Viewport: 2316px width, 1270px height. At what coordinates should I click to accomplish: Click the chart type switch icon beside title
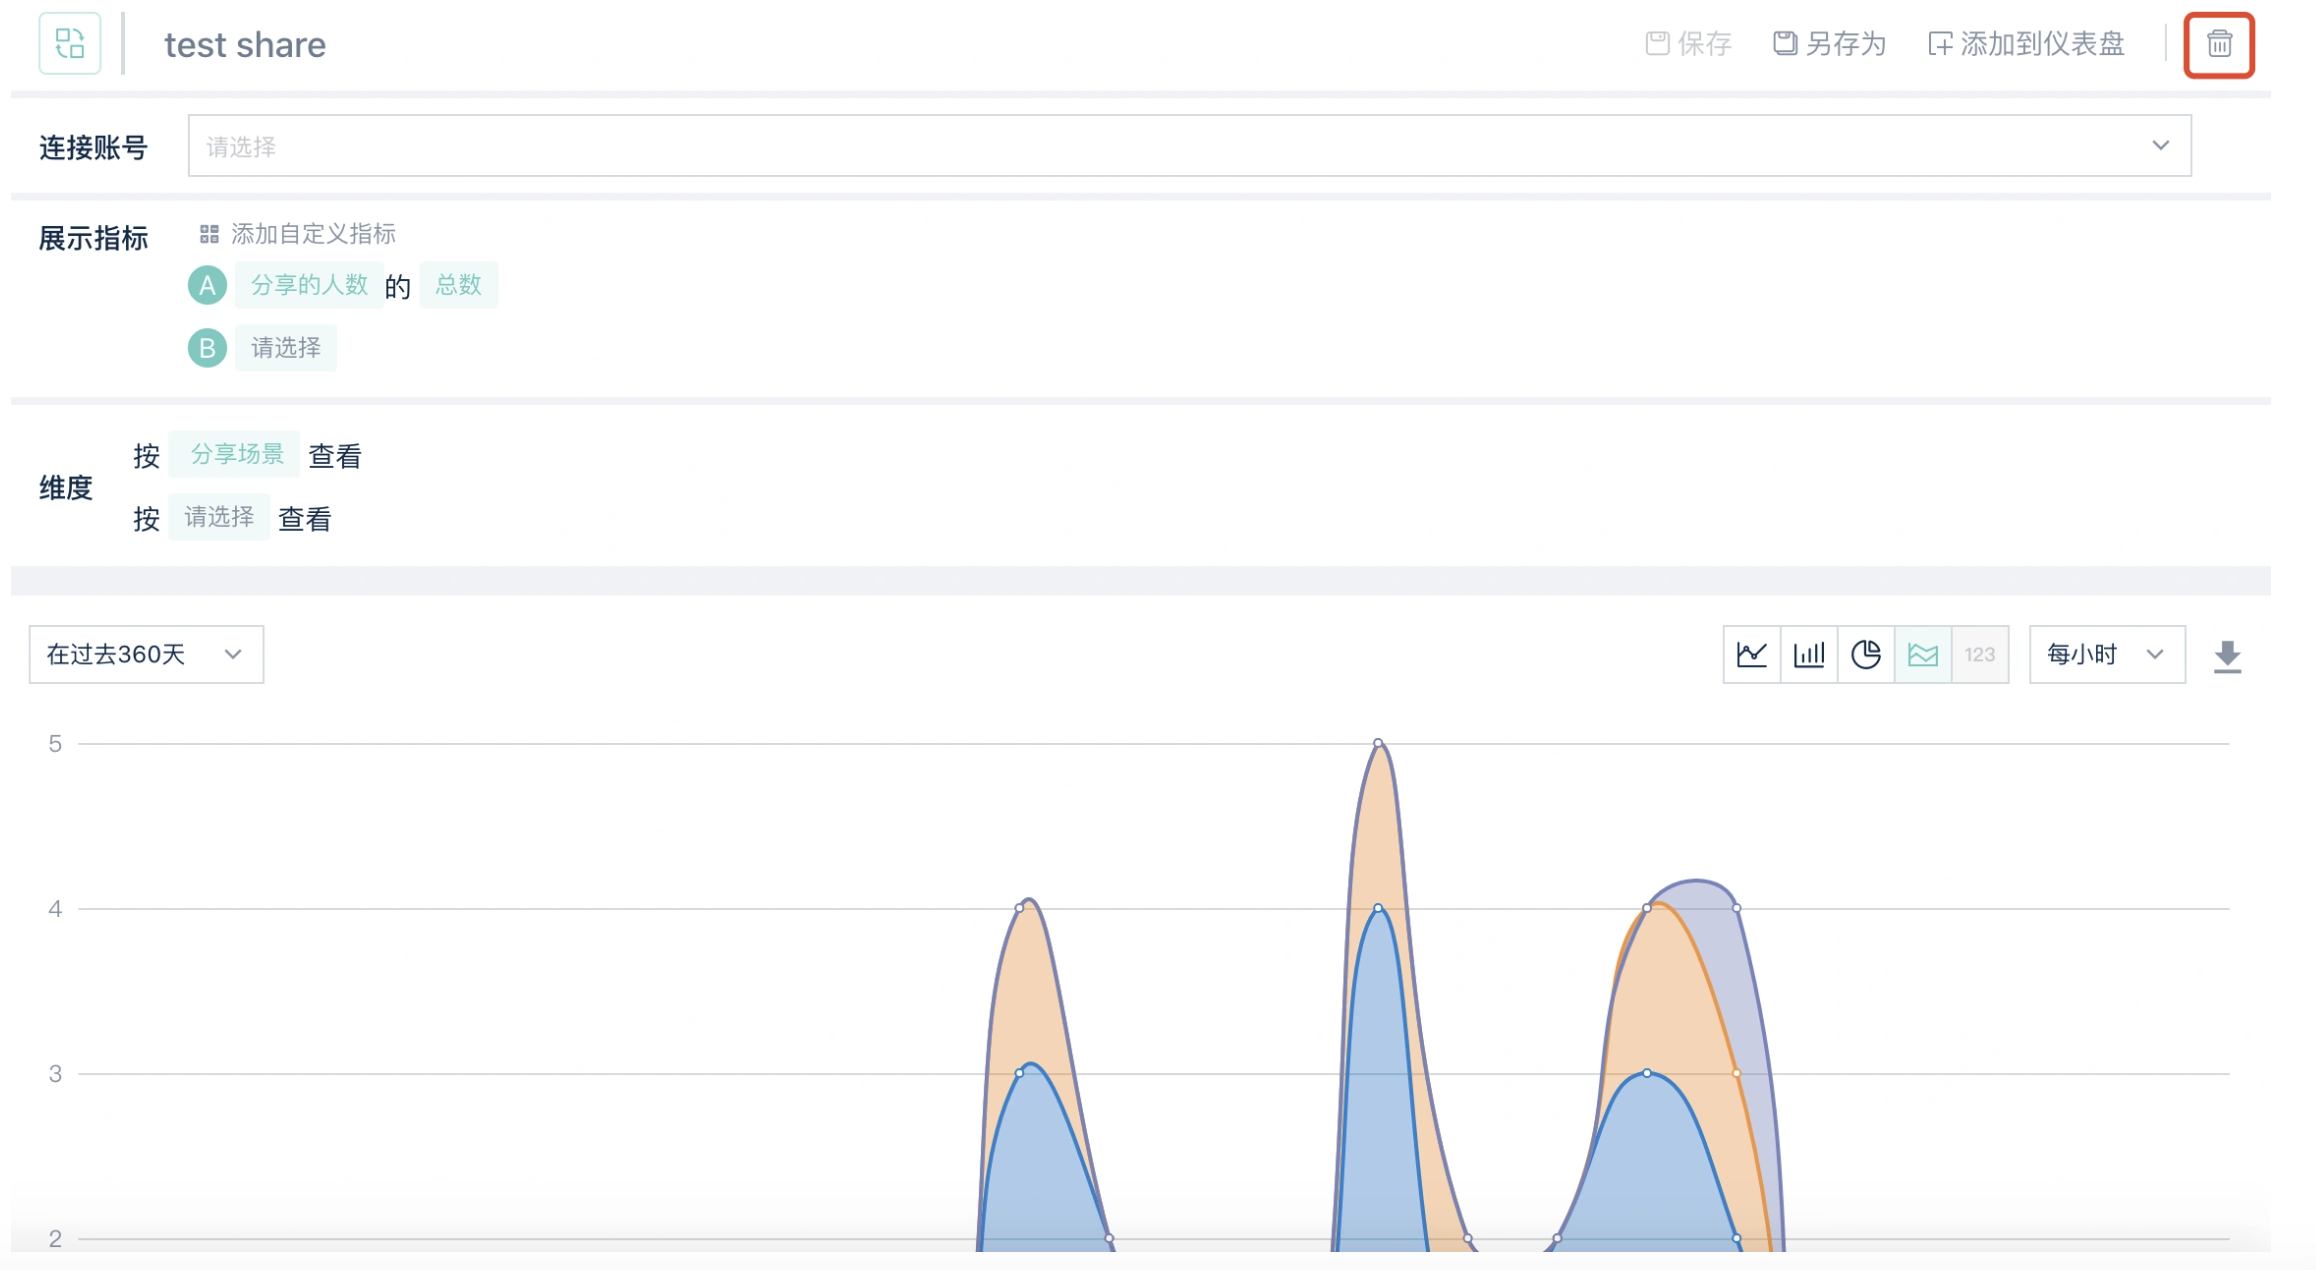[69, 44]
